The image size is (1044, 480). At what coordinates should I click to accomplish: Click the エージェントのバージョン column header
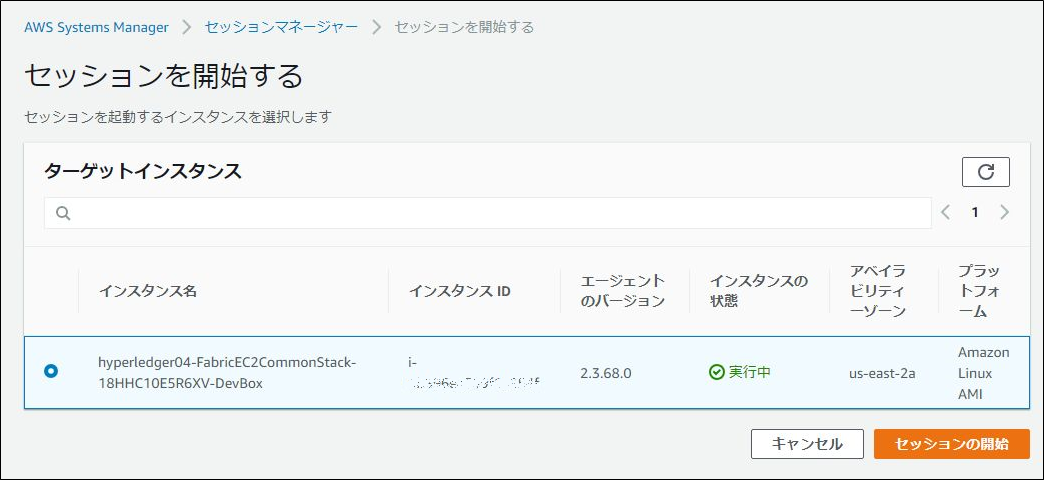(623, 291)
